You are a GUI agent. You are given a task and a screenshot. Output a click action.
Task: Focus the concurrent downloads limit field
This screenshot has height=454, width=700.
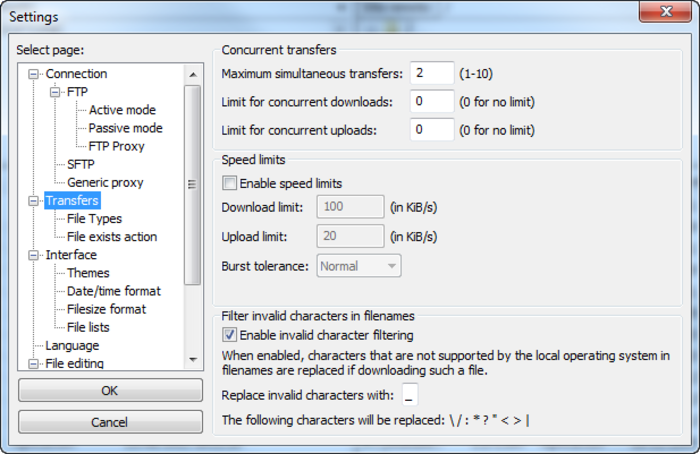pyautogui.click(x=431, y=101)
